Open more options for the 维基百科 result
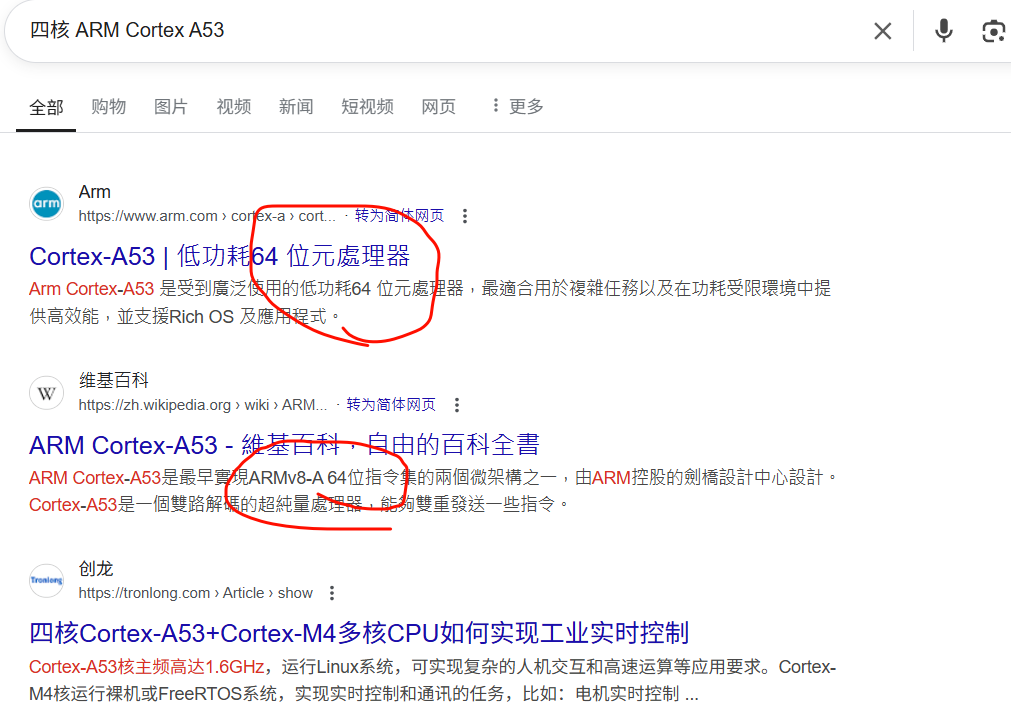 (456, 405)
